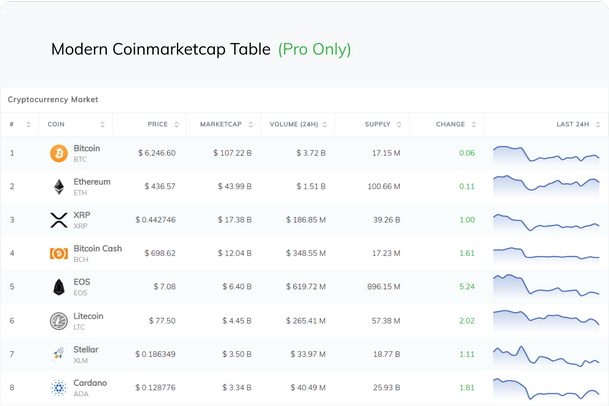The height and width of the screenshot is (406, 609).
Task: Sort by Volume (24H) column header
Action: coord(294,125)
